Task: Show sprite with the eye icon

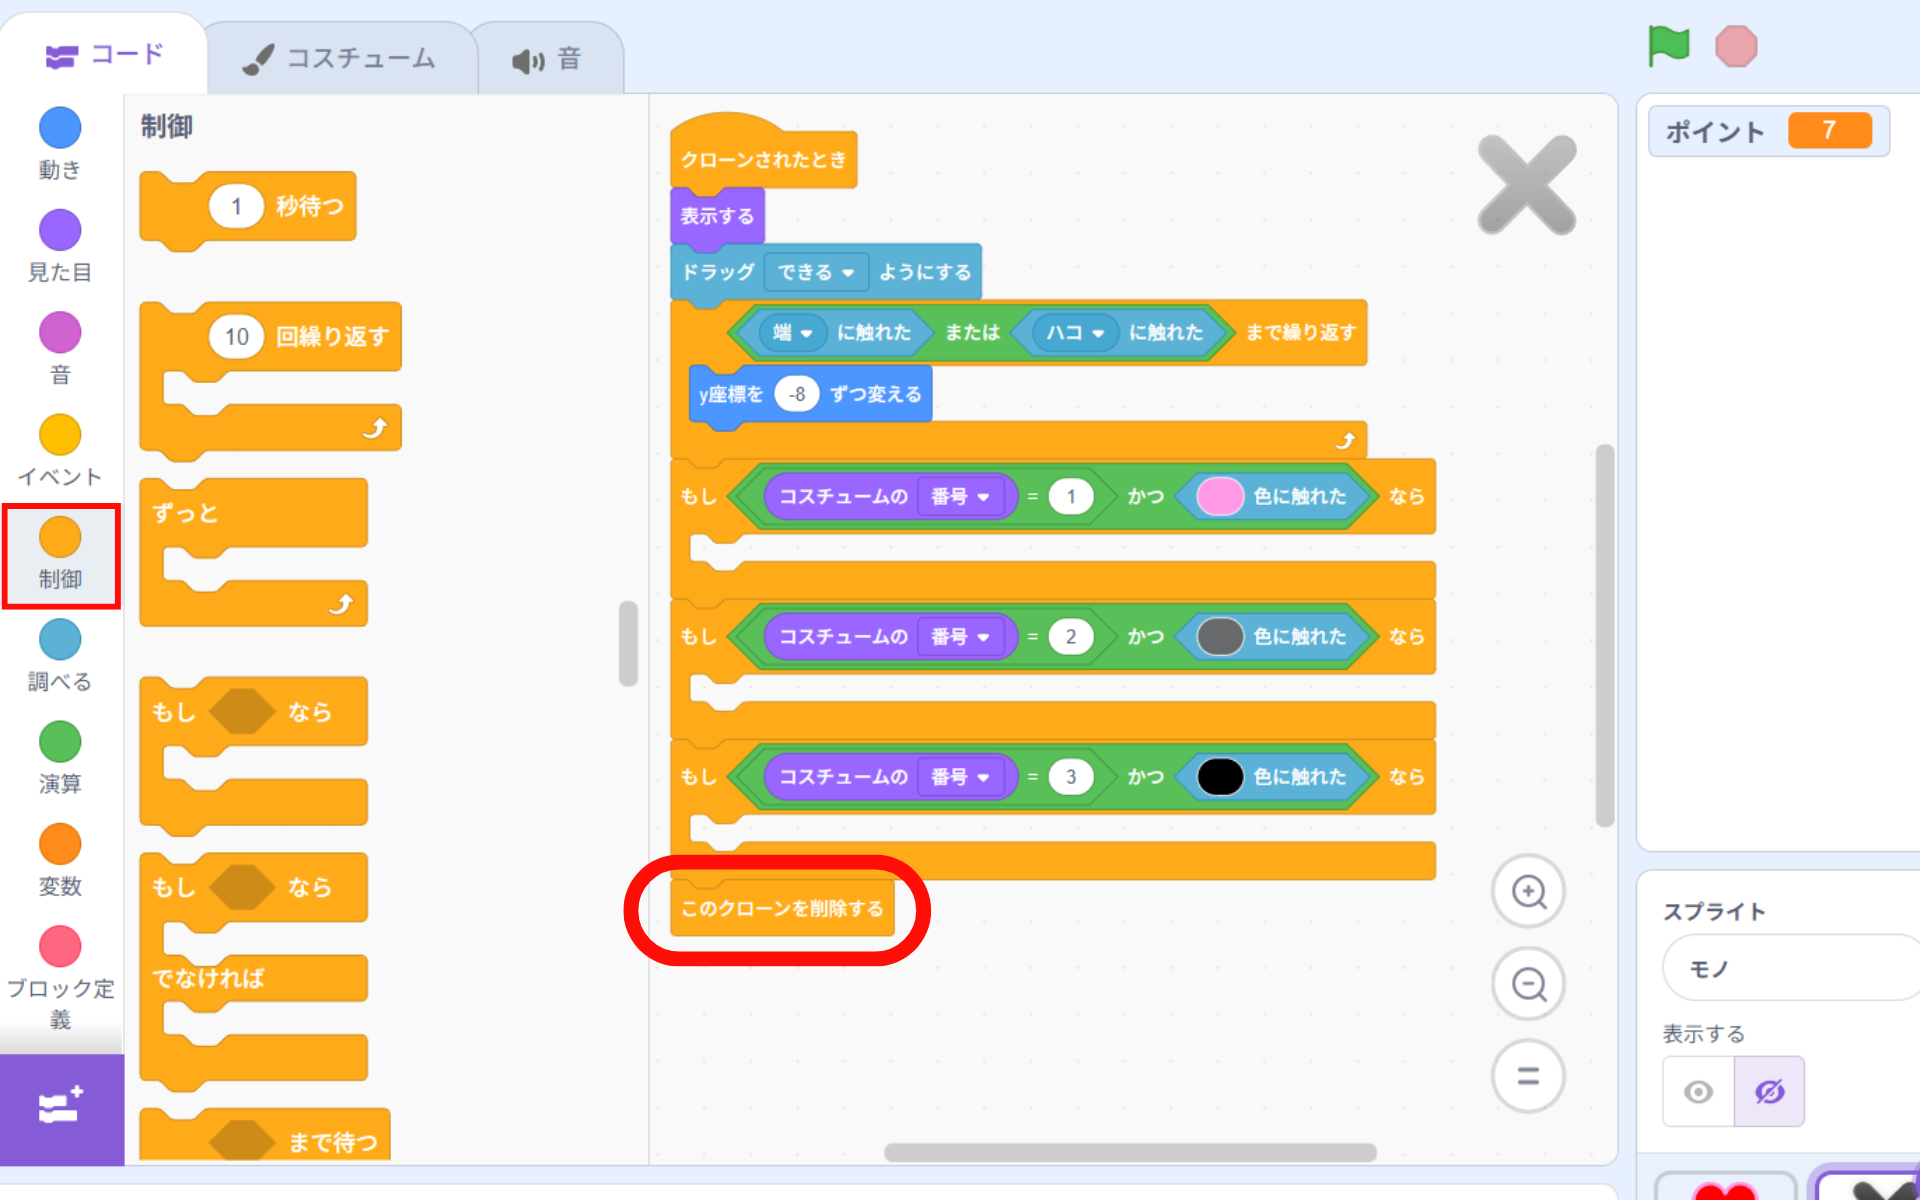Action: coord(1698,1092)
